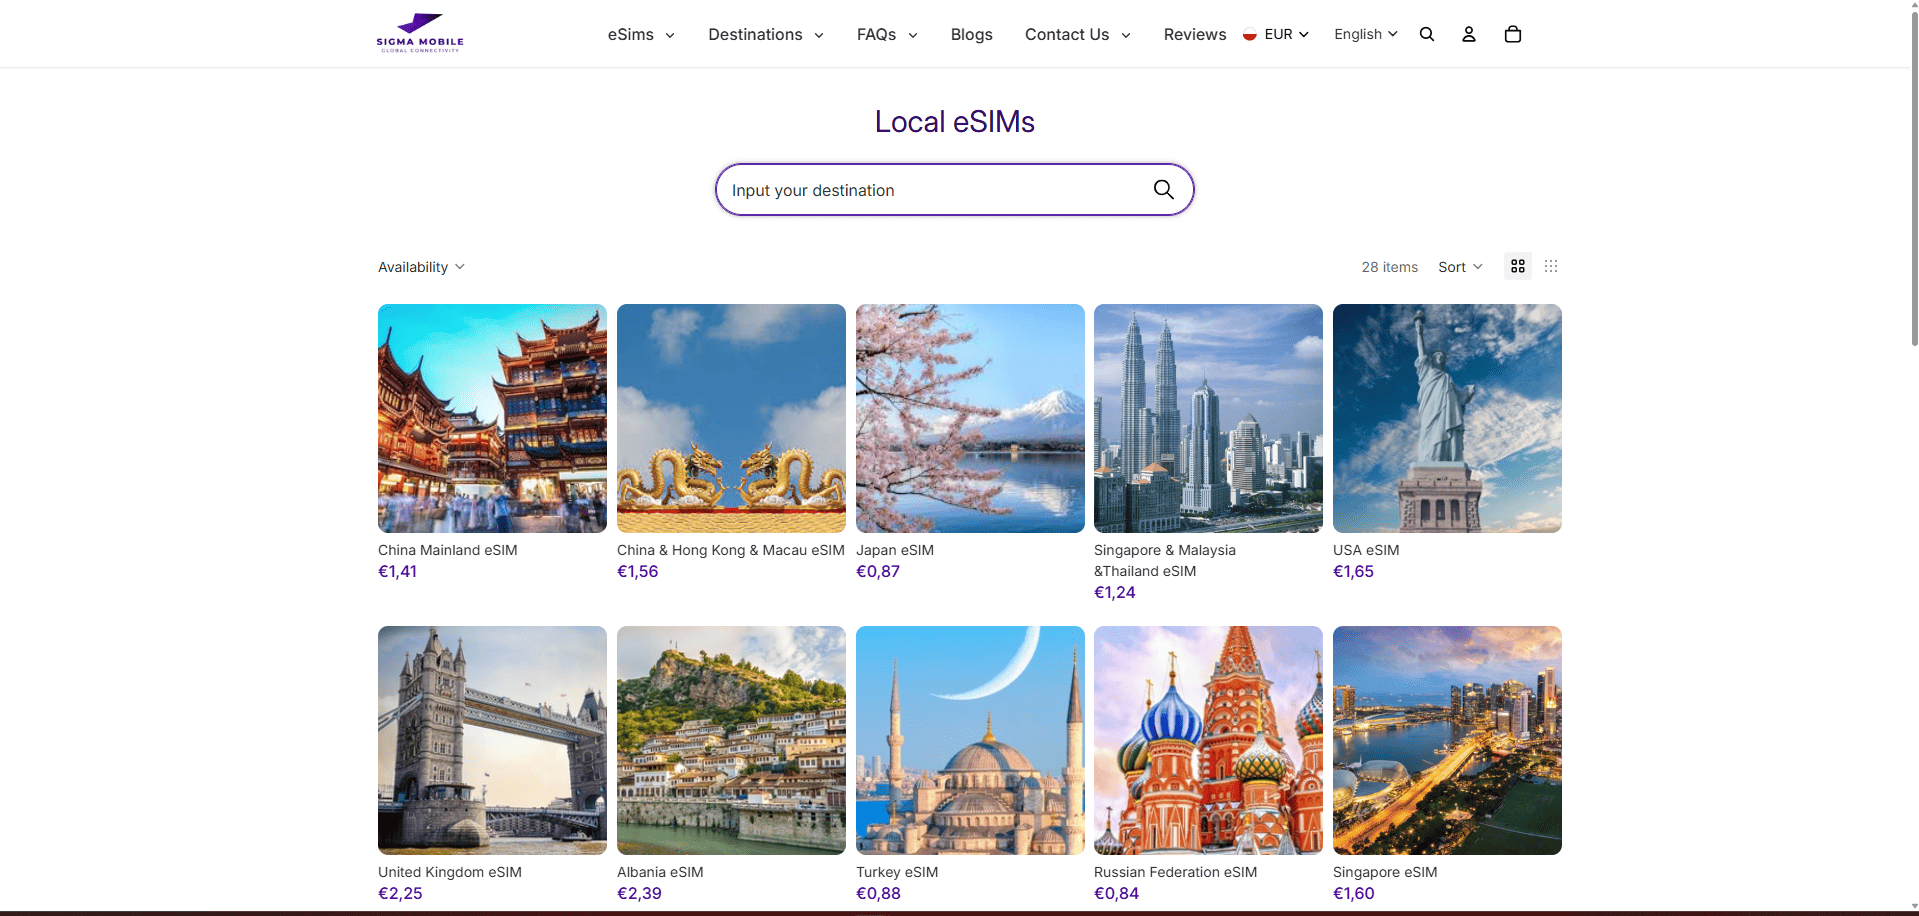
Task: Click the magnifier in destination search box
Action: (x=1164, y=190)
